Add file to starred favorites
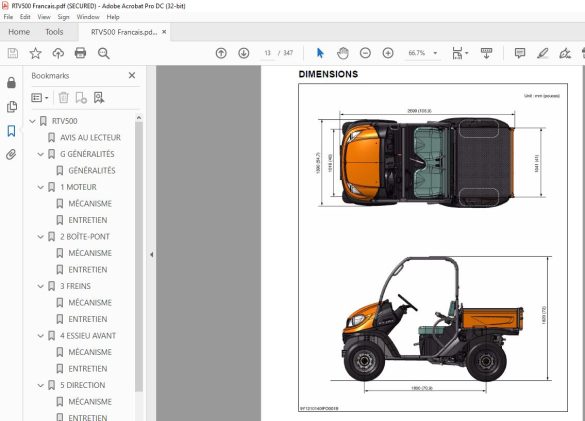The width and height of the screenshot is (585, 421). coord(35,53)
